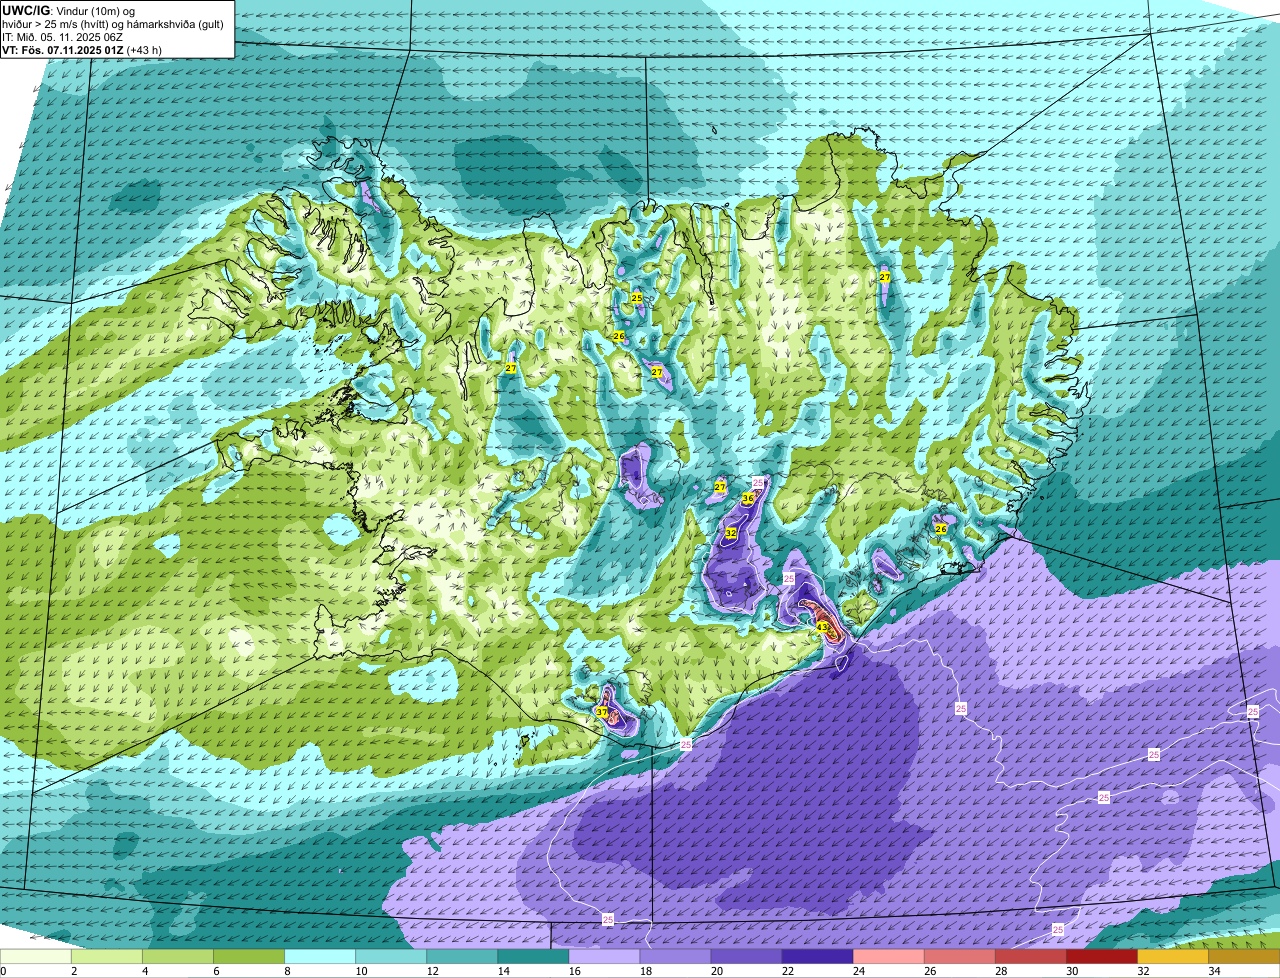Click the 4–6 m/s legend color swatch
Screen dimensions: 1280x978
(x=178, y=957)
